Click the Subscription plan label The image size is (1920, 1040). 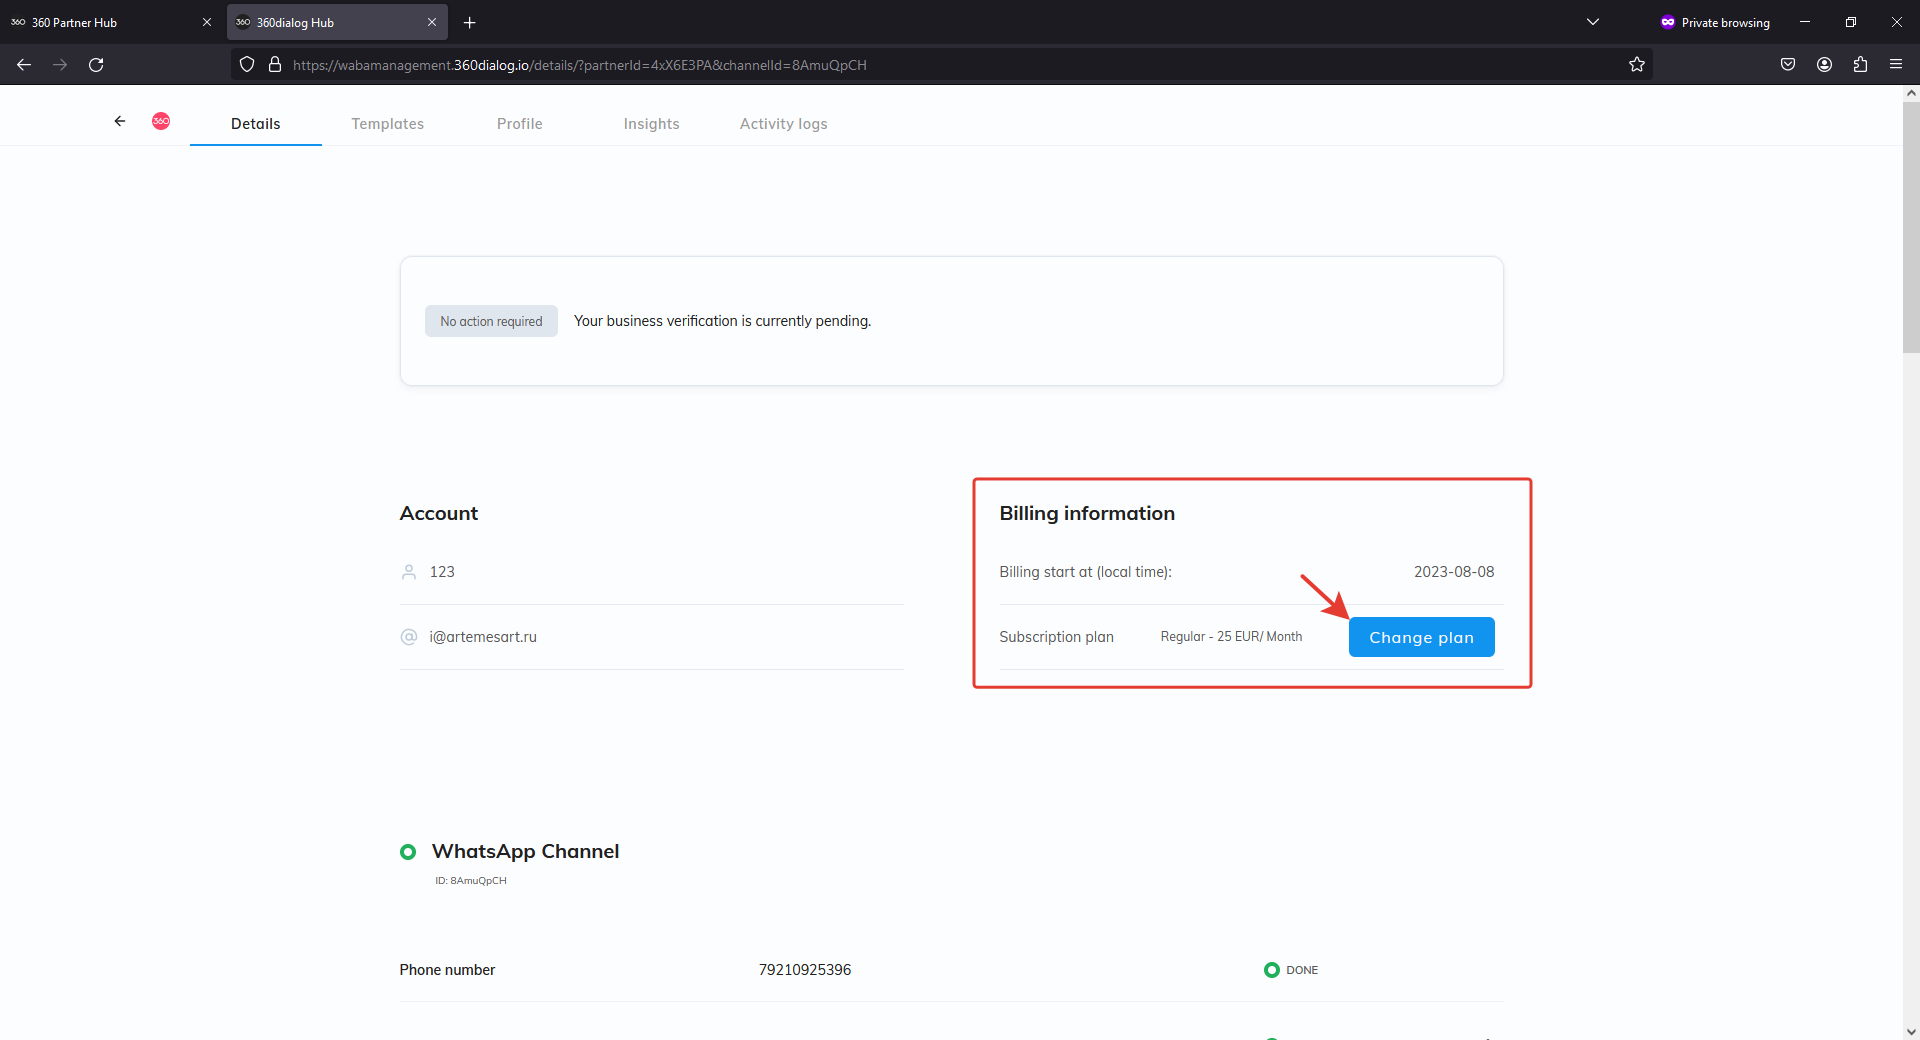(1057, 637)
